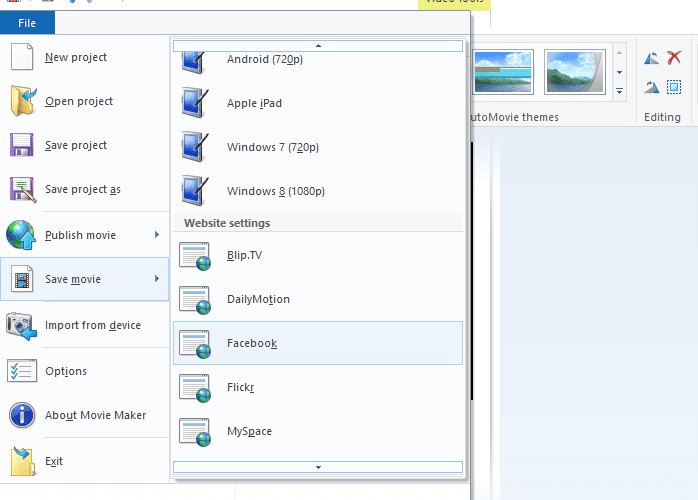The height and width of the screenshot is (500, 698).
Task: Click the Apple iPad device icon
Action: [195, 103]
